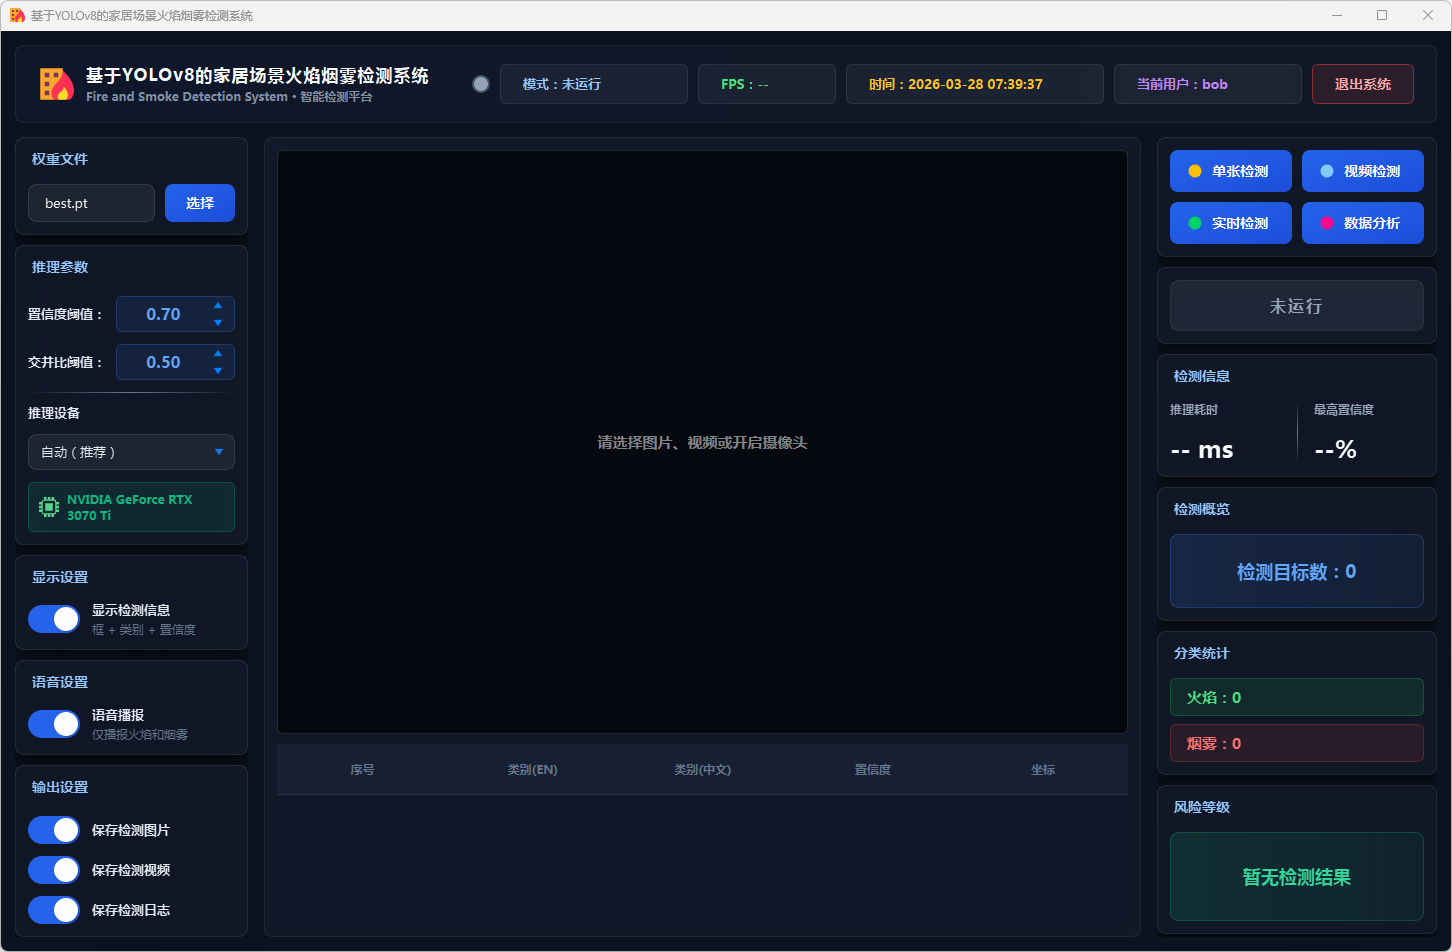Toggle 保存检测日志 switch
Viewport: 1452px width, 952px height.
pos(54,910)
